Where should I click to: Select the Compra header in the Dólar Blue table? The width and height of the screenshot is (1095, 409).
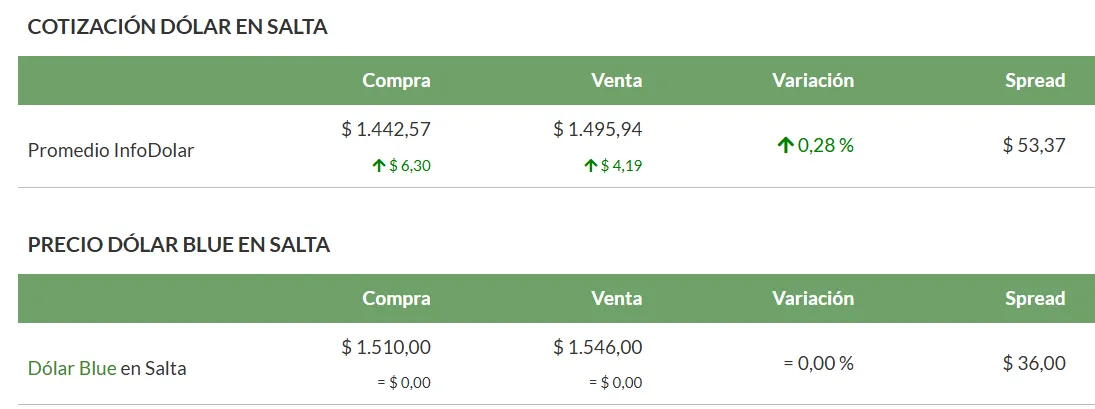396,298
